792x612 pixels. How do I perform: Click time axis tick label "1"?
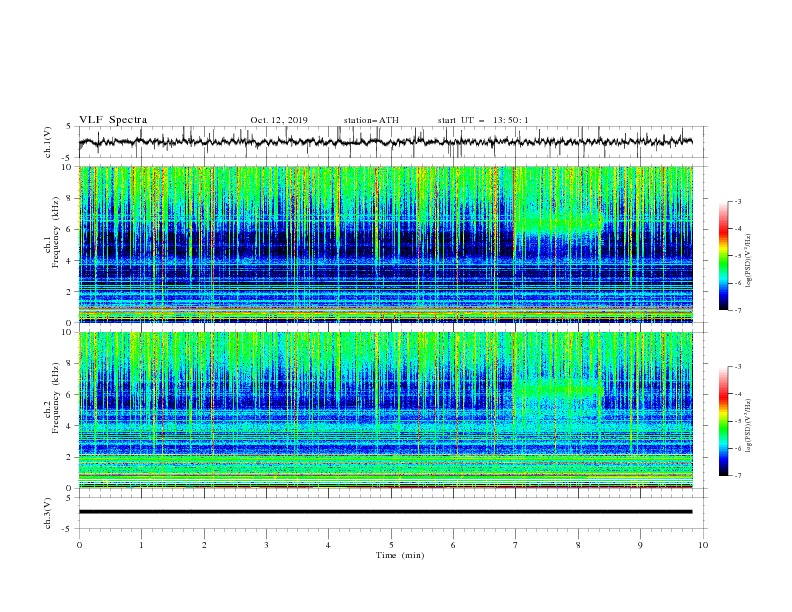141,545
